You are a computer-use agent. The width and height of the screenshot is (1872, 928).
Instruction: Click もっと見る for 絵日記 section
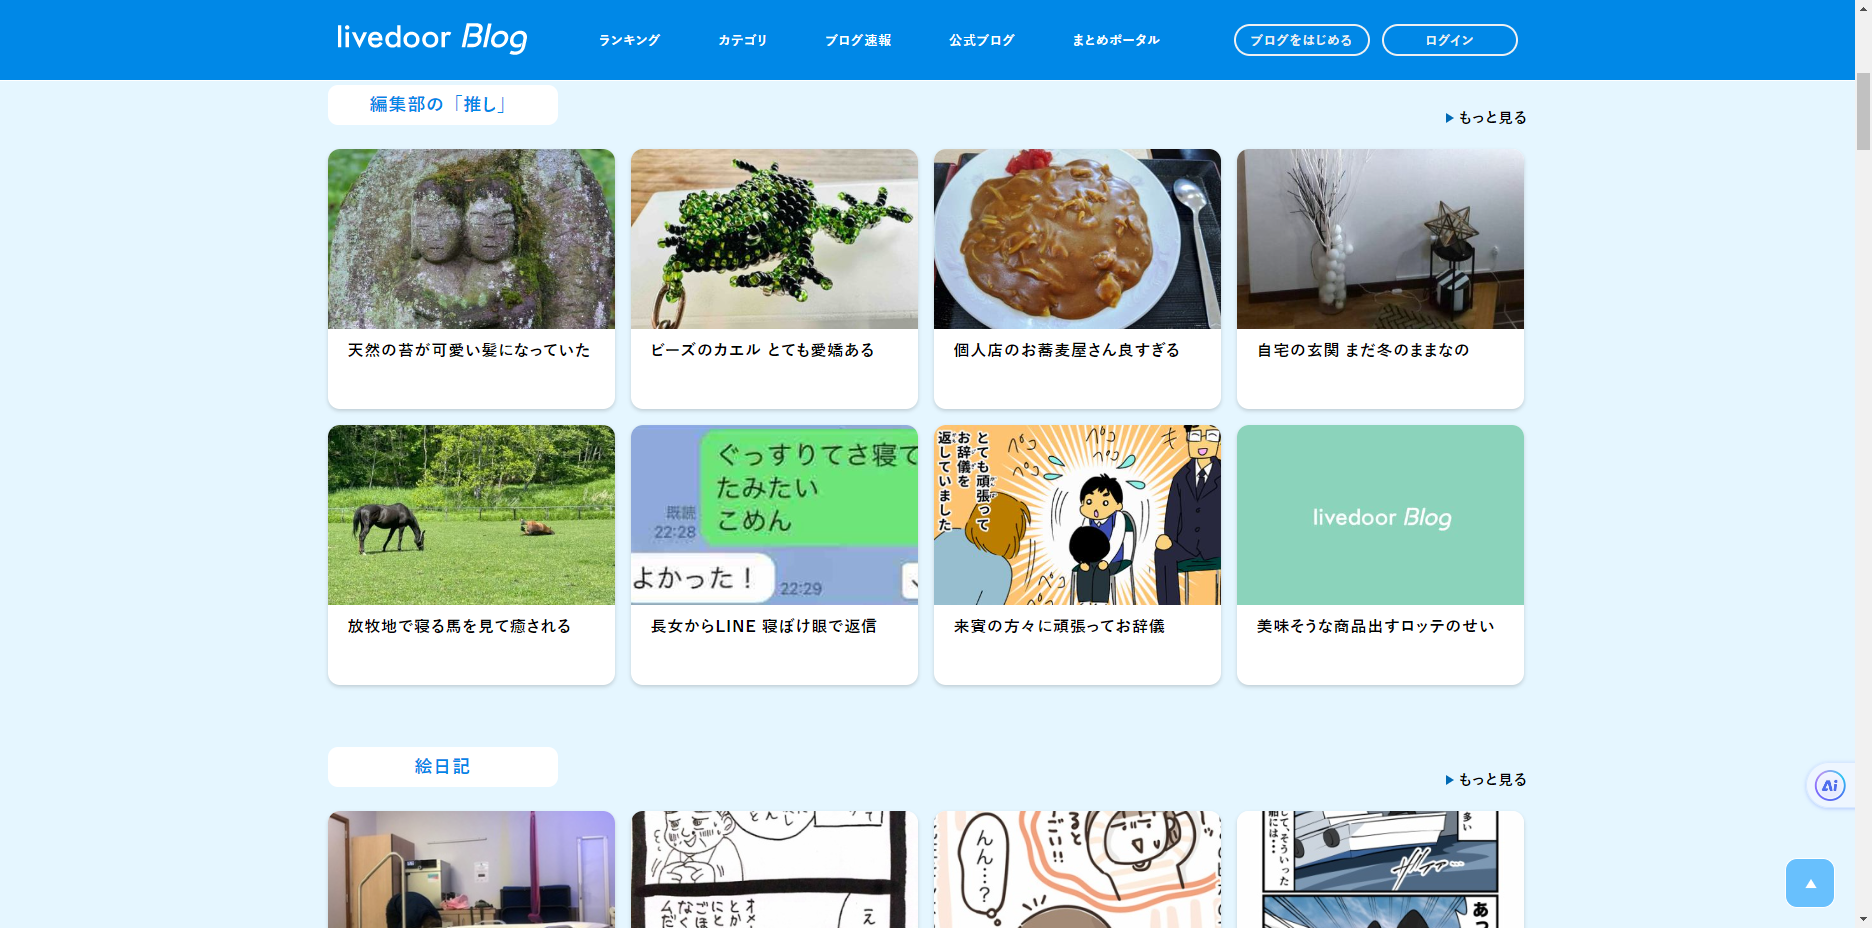(1486, 780)
